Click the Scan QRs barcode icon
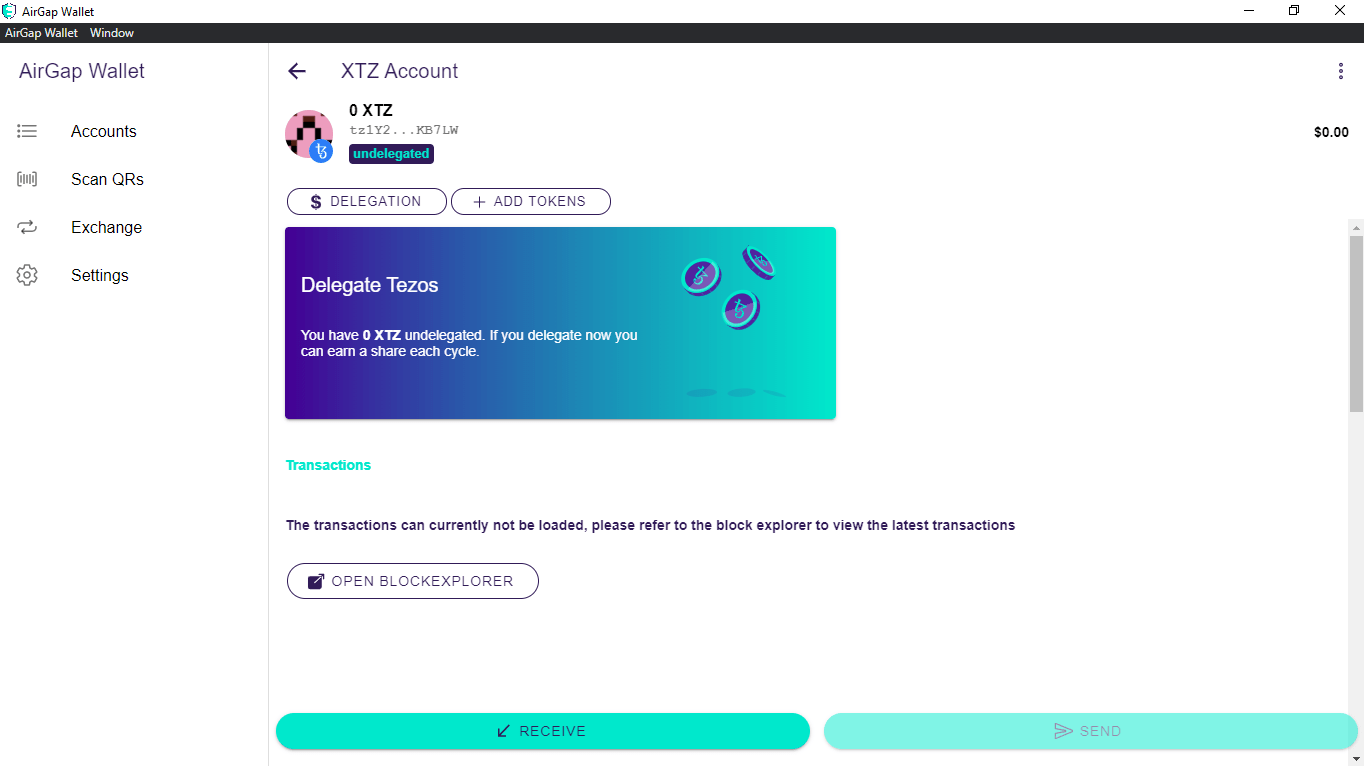This screenshot has height=766, width=1364. 27,179
